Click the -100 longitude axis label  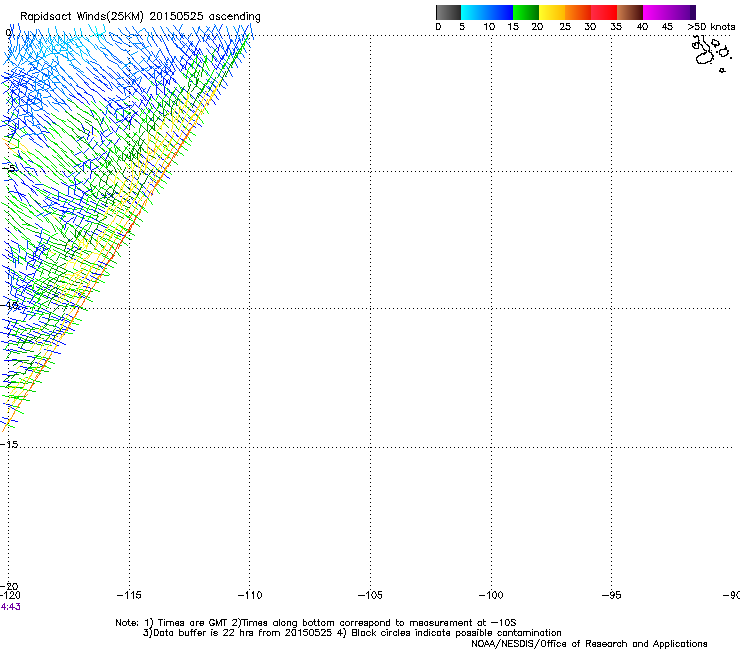[491, 595]
